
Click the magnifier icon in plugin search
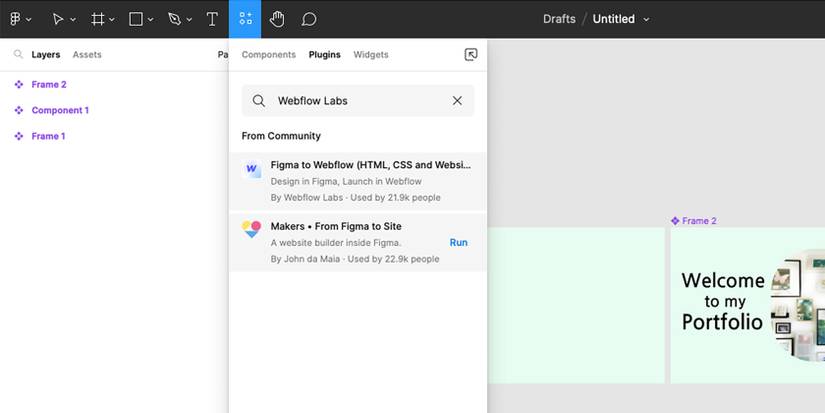click(258, 100)
